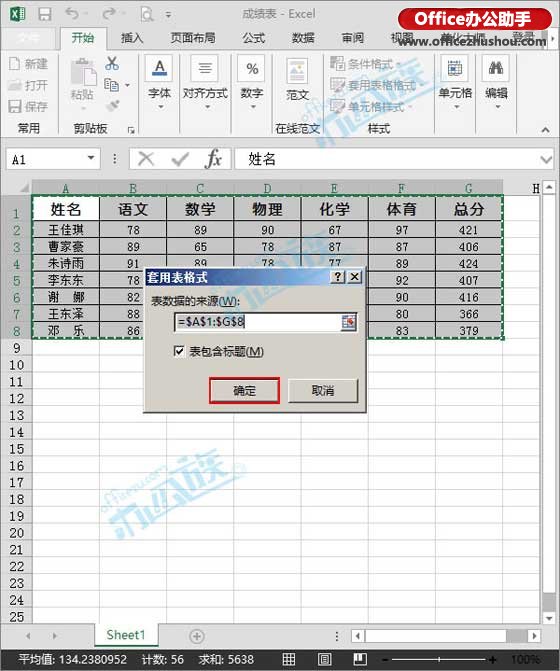
Task: Click the sheet navigation right arrow
Action: pos(54,636)
